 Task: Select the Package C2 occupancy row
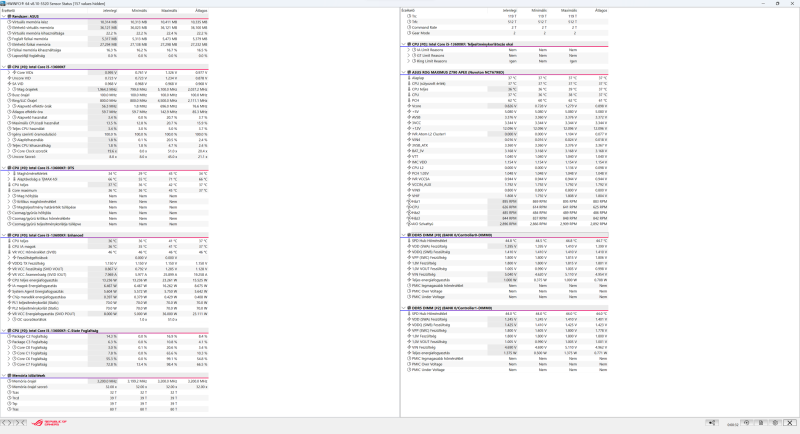[x=105, y=337]
